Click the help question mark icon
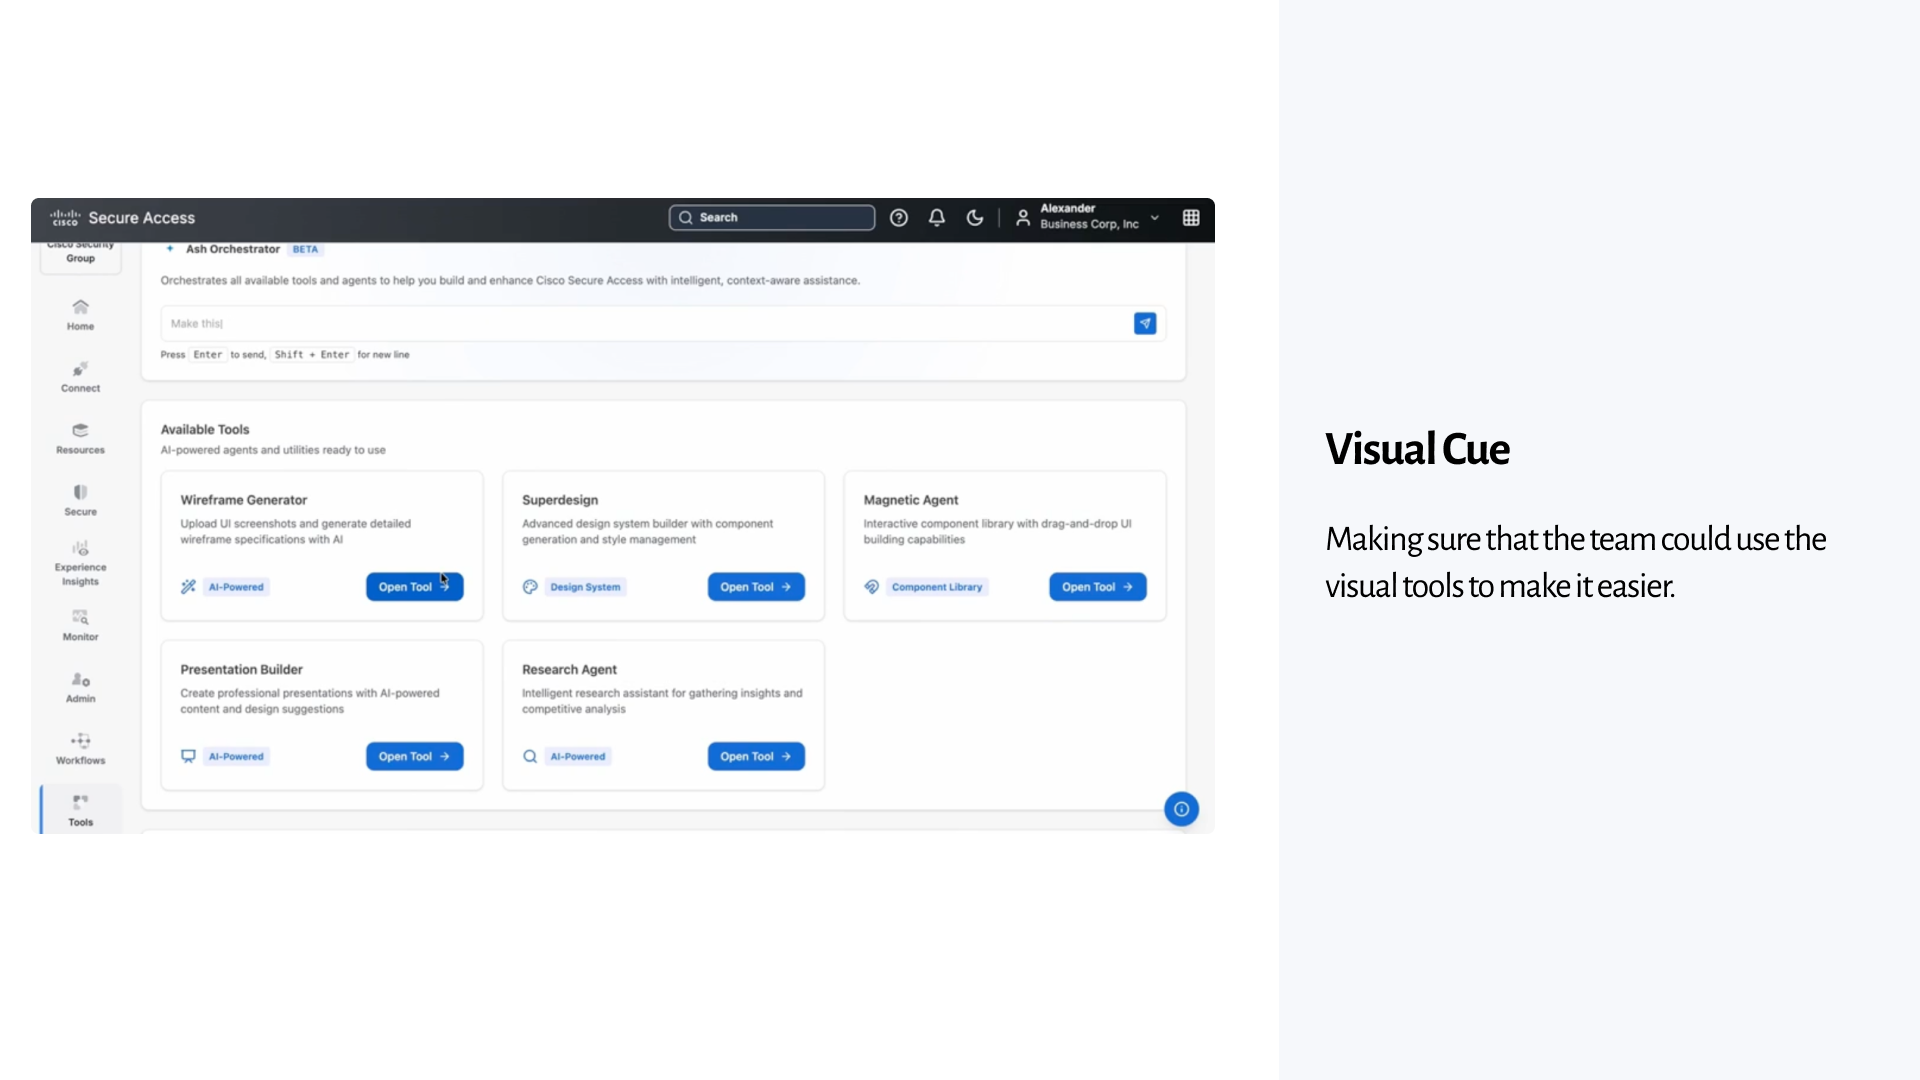 899,218
